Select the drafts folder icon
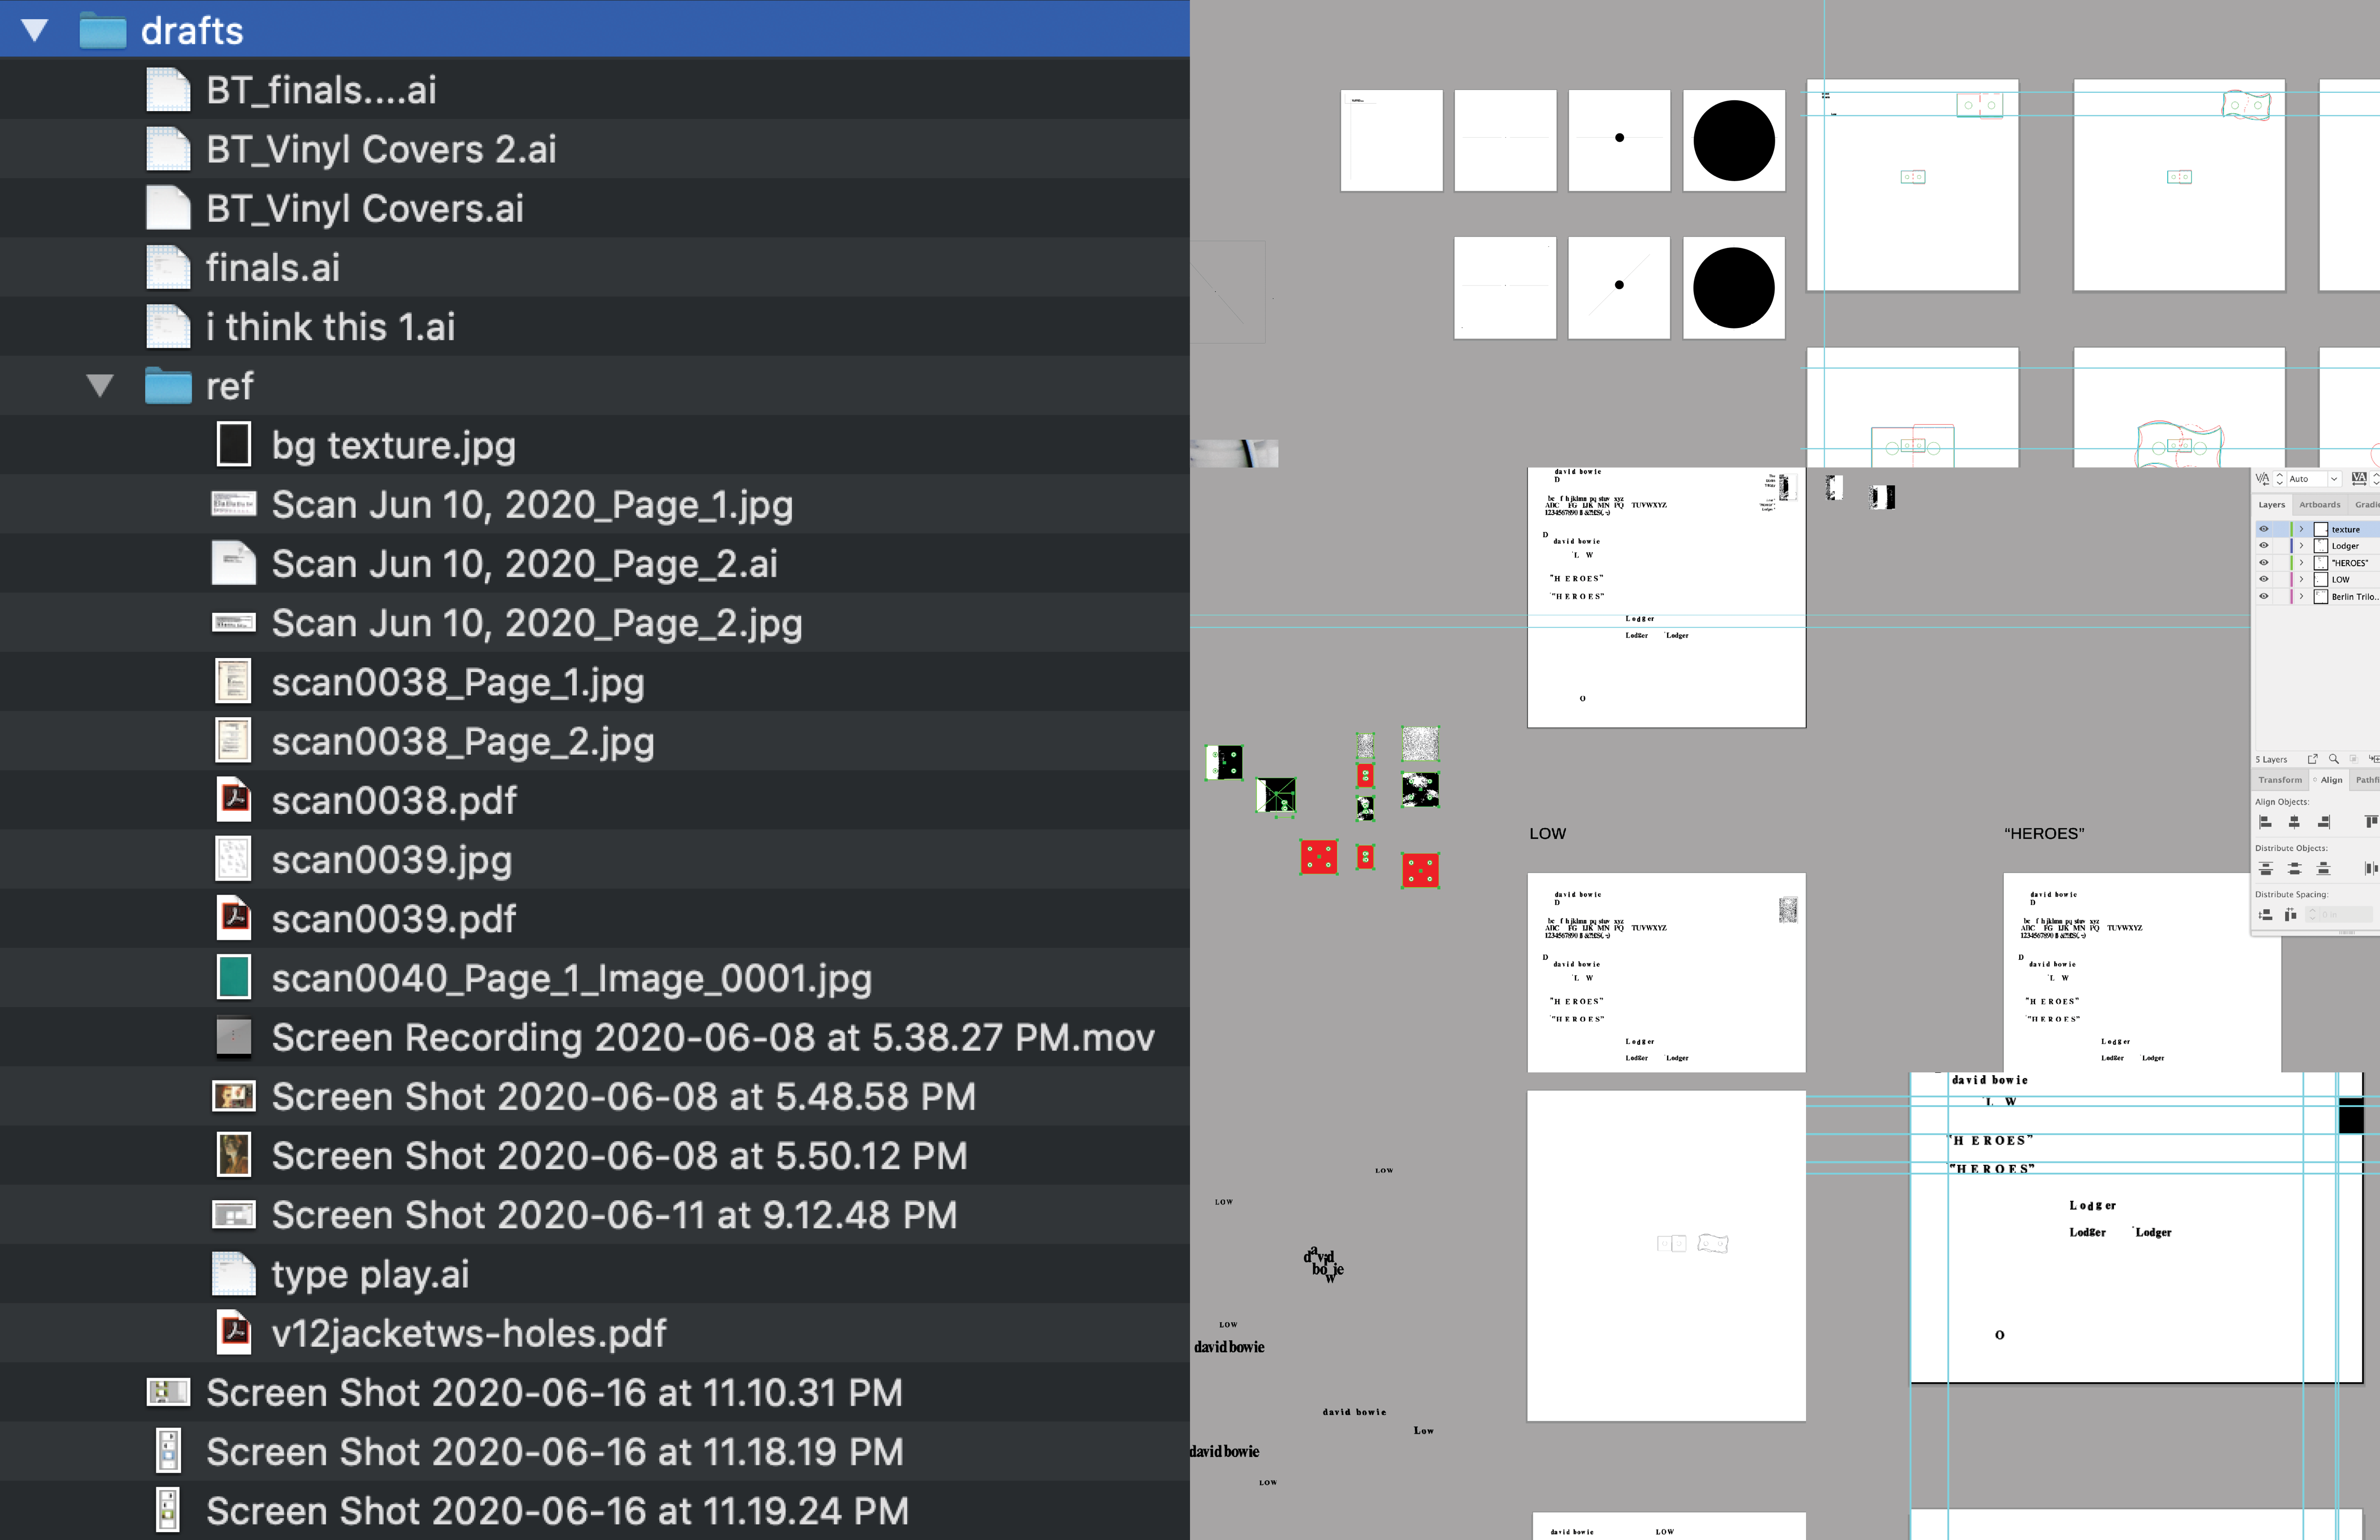This screenshot has width=2380, height=1540. click(x=103, y=30)
